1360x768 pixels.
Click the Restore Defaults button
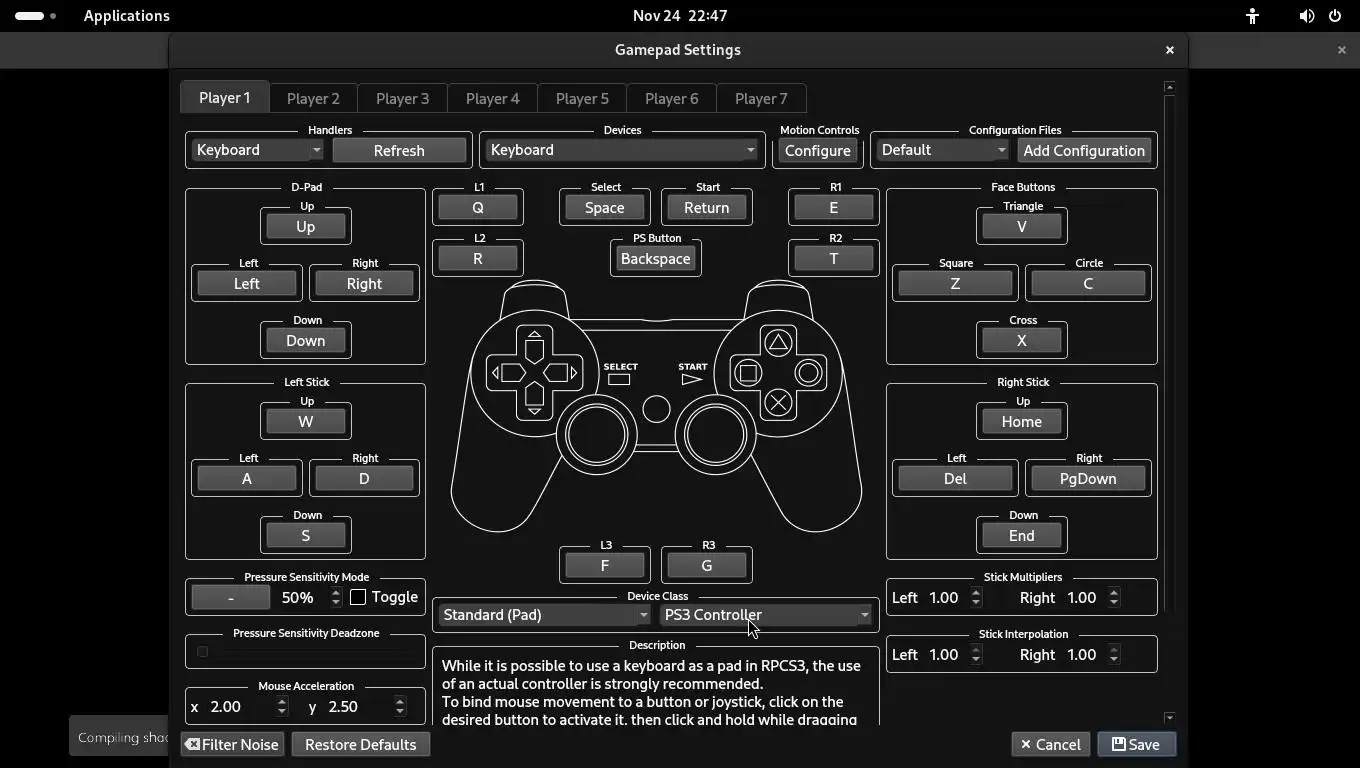360,745
